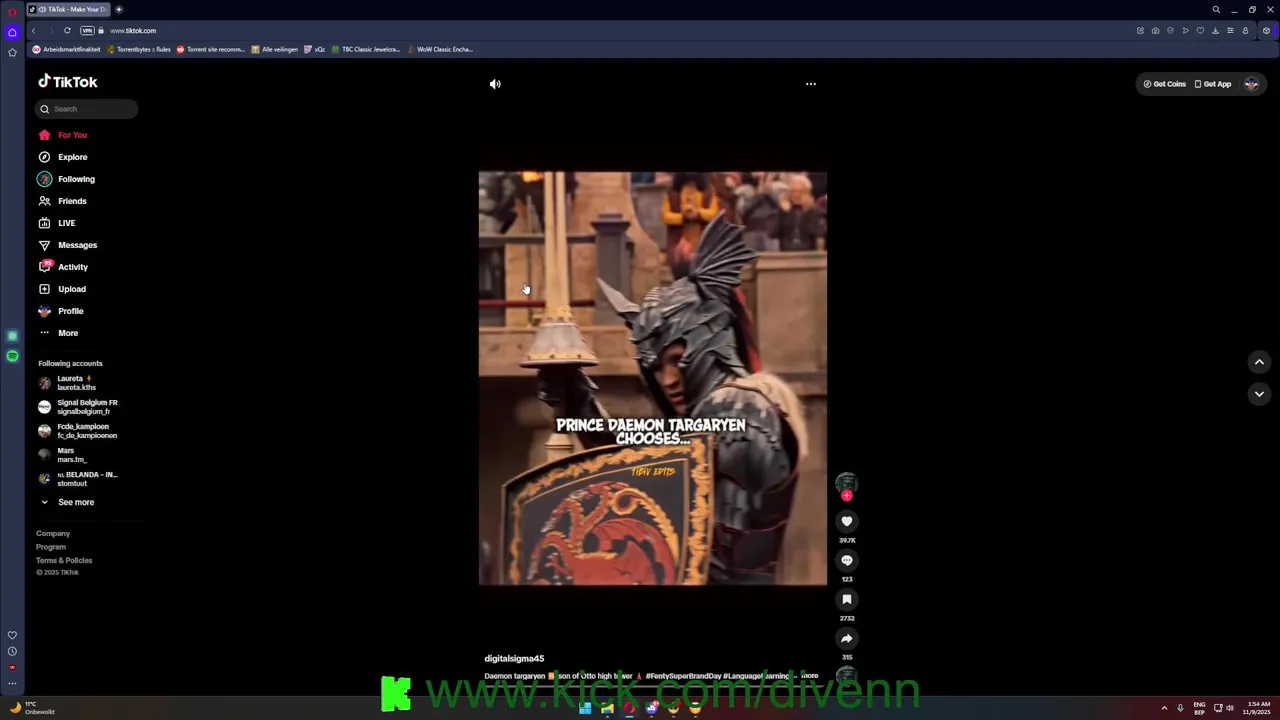Open a new browser tab
The width and height of the screenshot is (1280, 720).
click(118, 9)
